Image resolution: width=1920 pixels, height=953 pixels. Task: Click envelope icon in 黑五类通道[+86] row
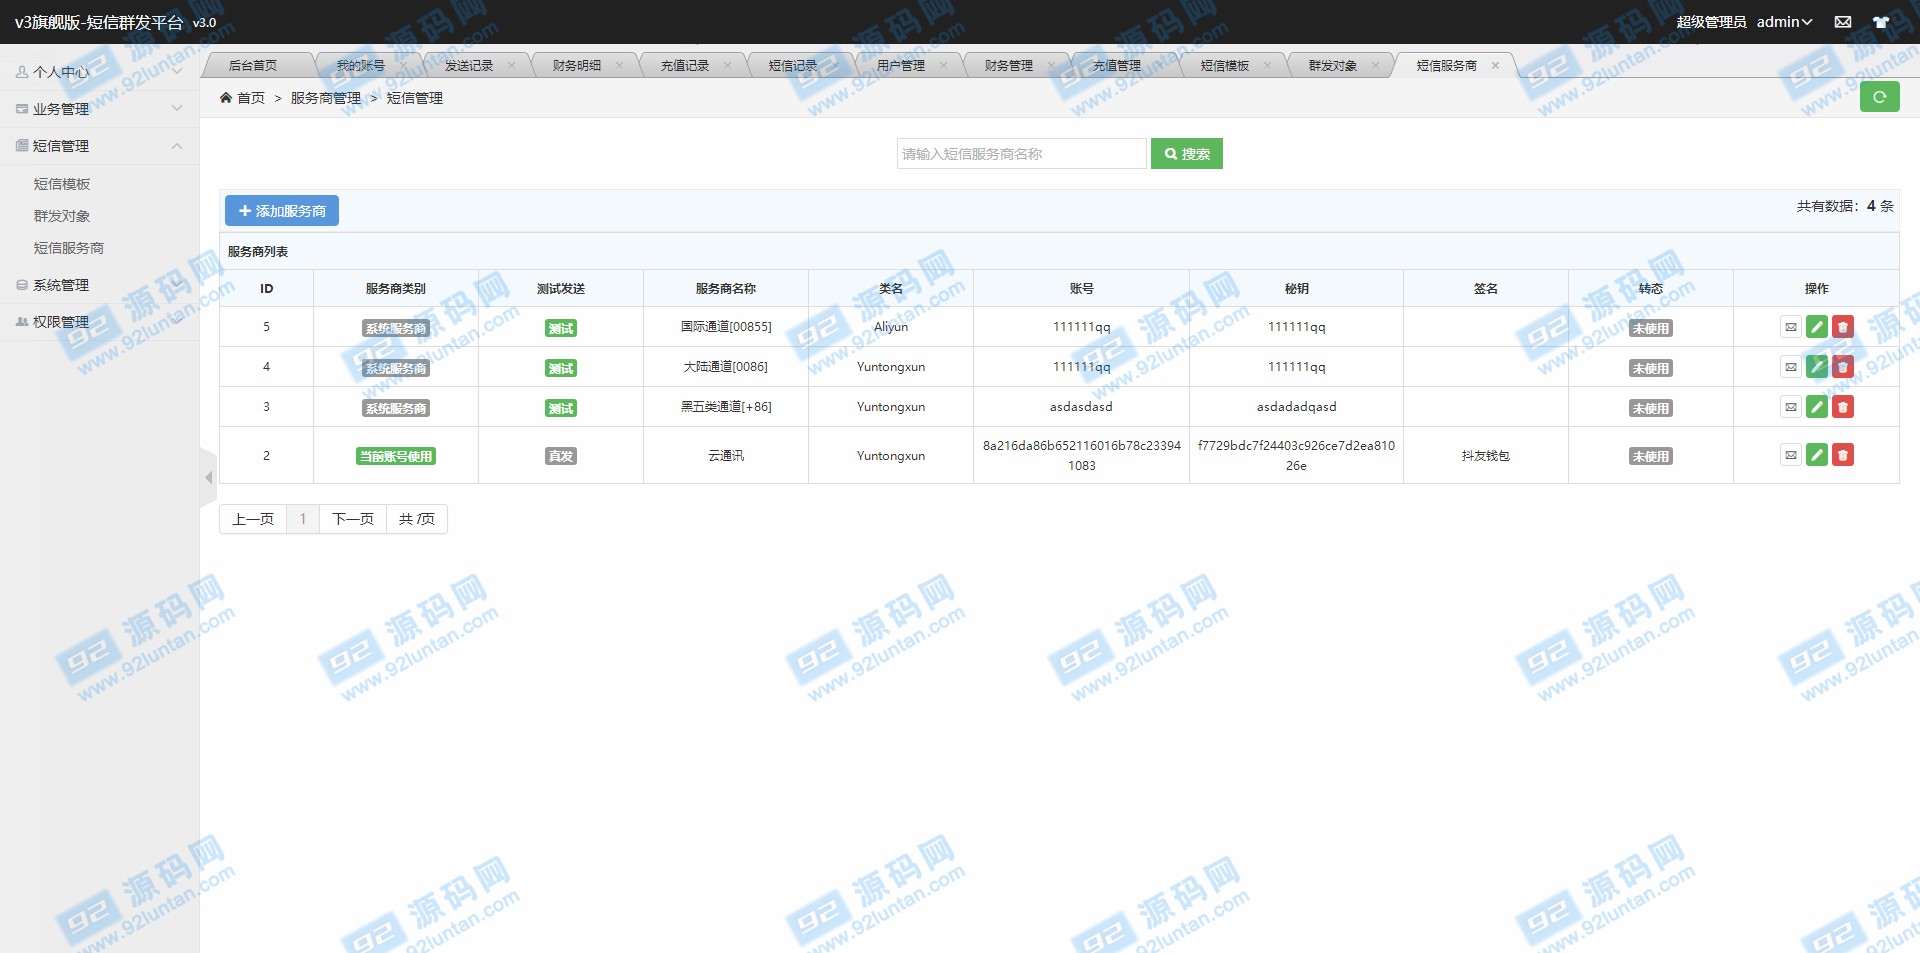[1790, 407]
